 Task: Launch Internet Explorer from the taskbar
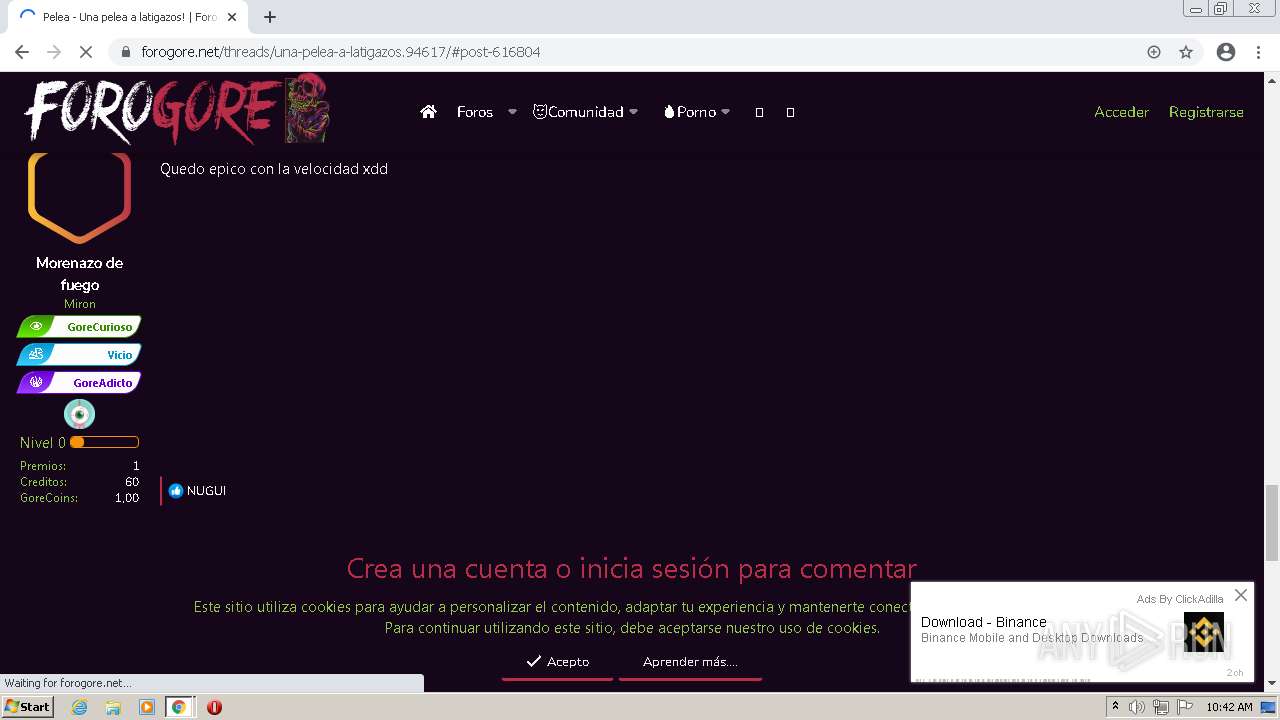(80, 707)
